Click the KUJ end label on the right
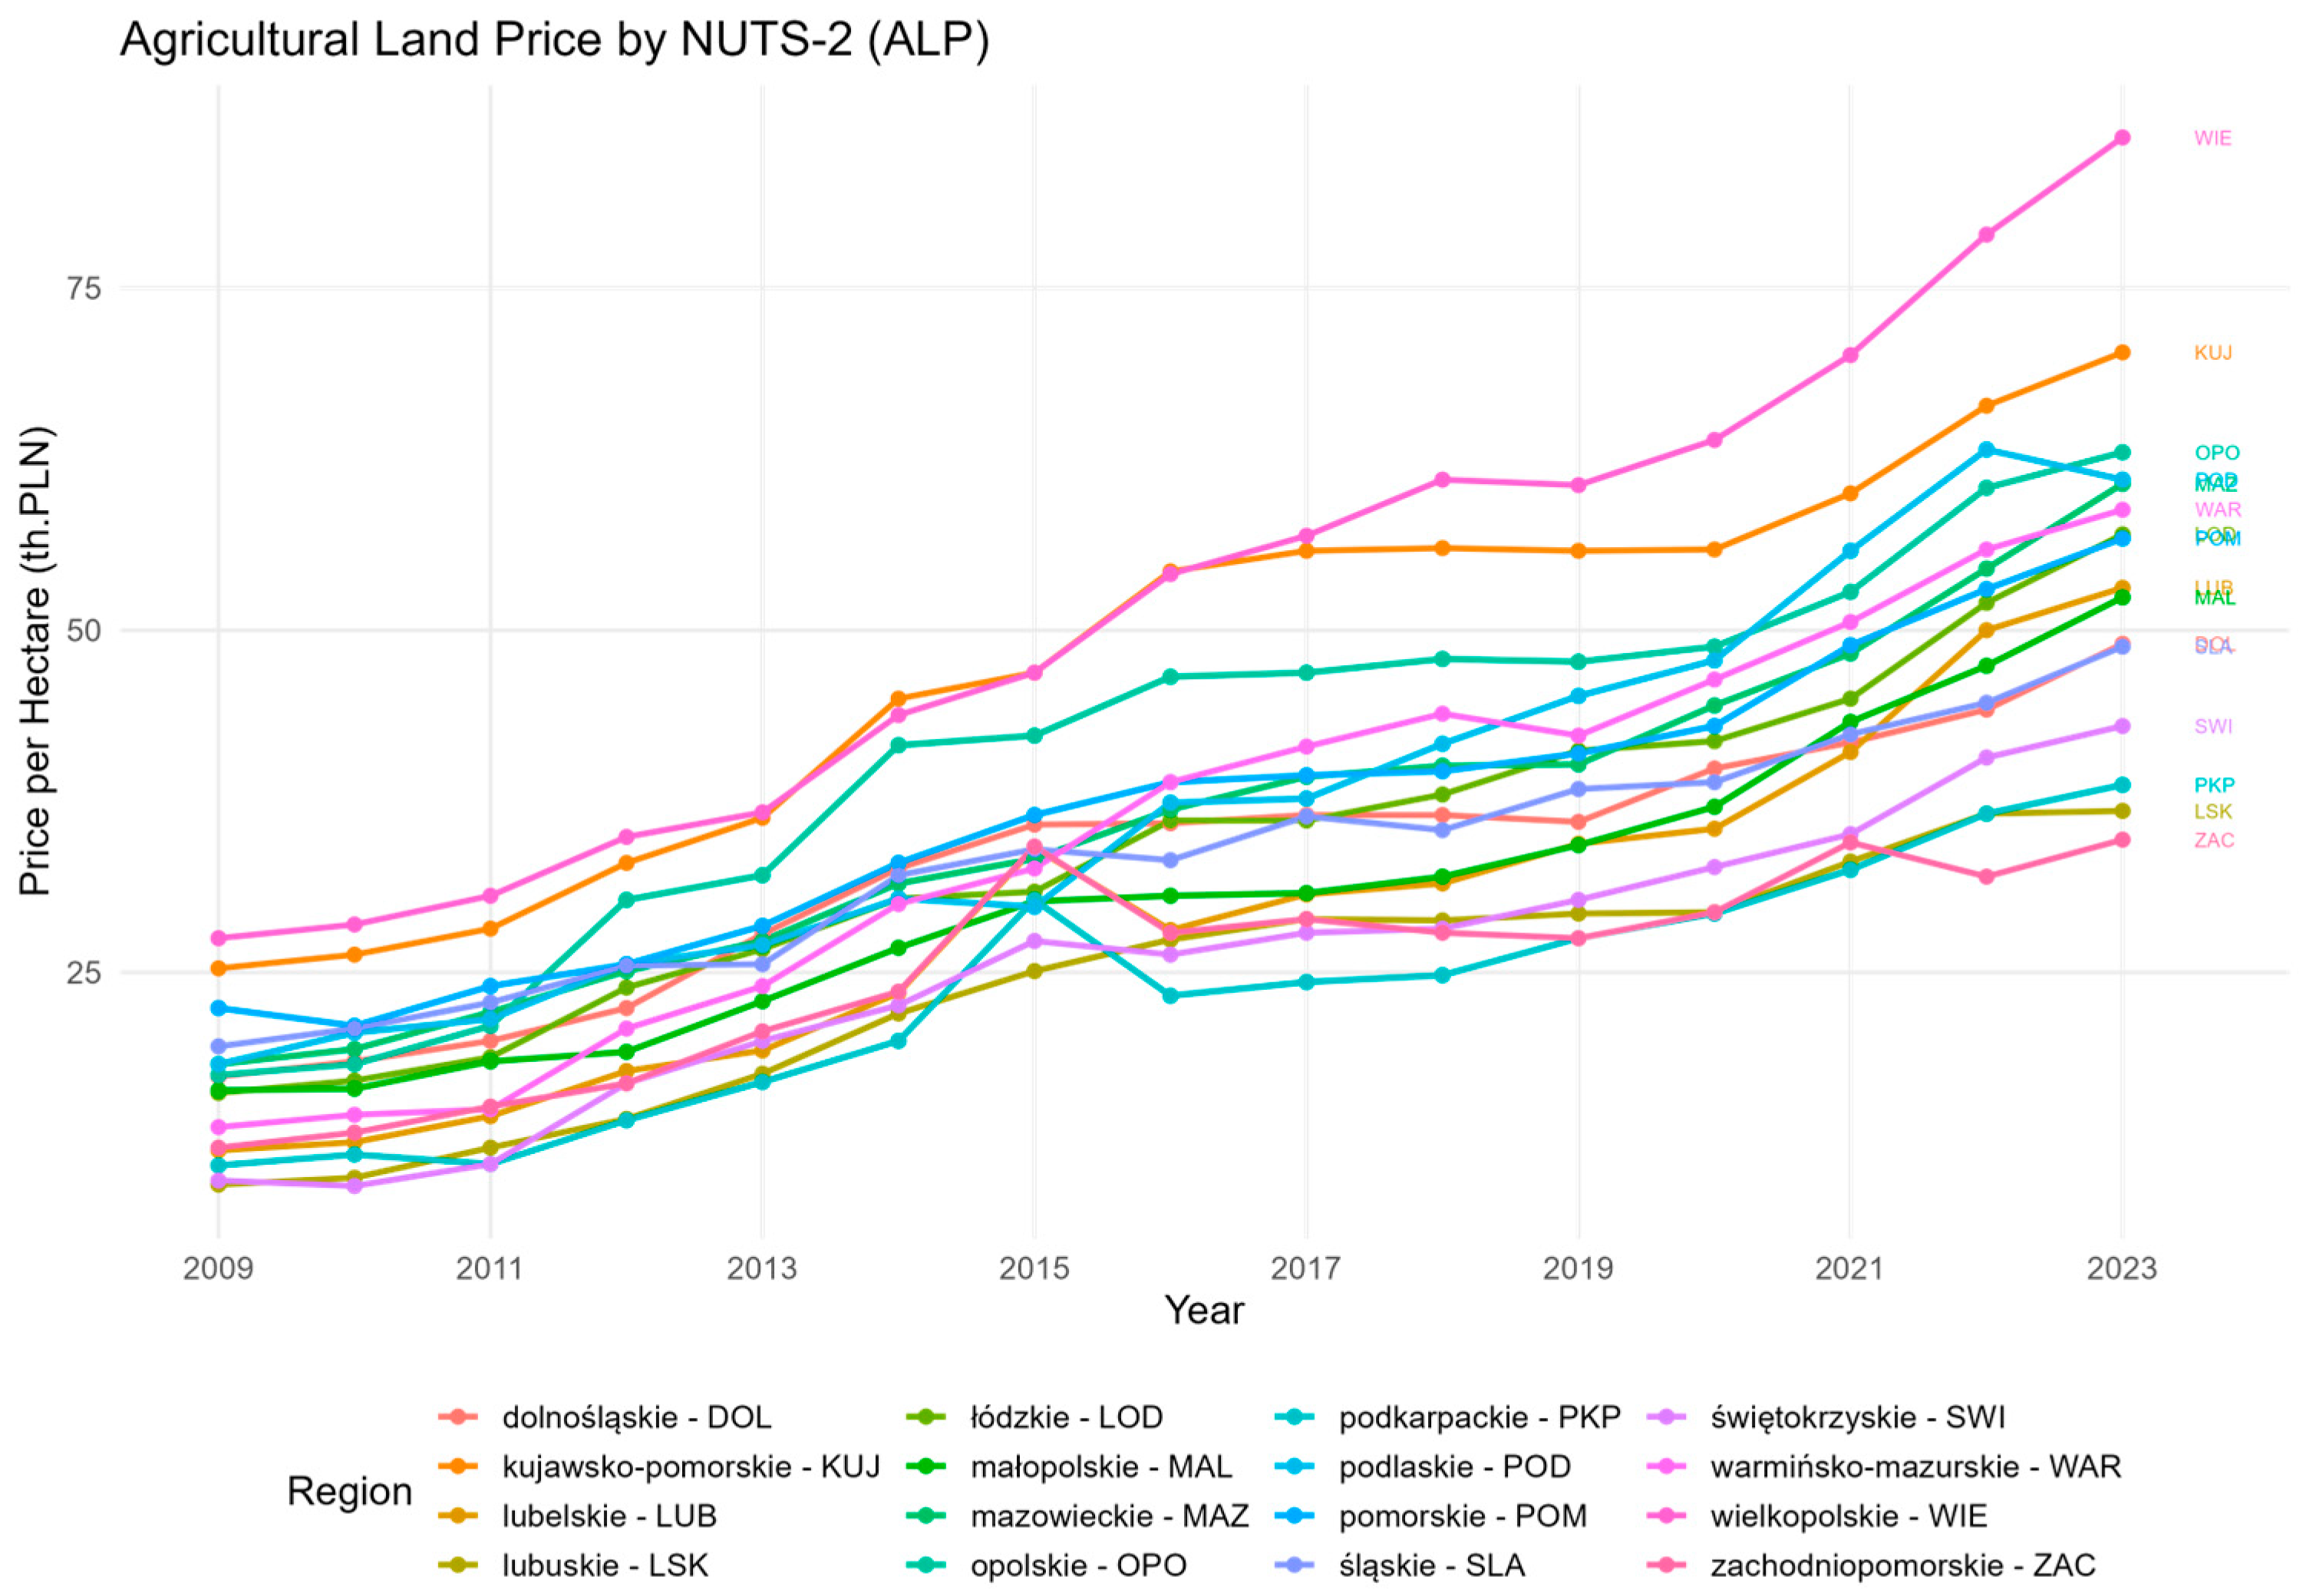This screenshot has height=1596, width=2306. click(2212, 353)
